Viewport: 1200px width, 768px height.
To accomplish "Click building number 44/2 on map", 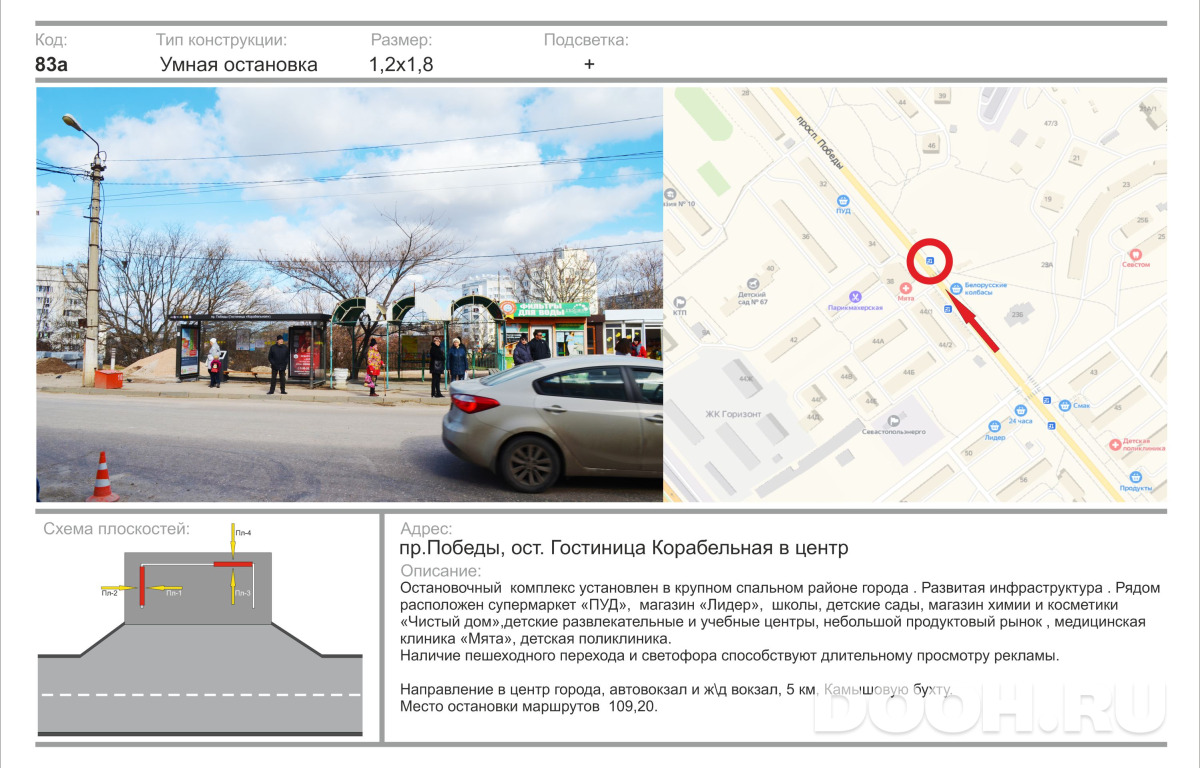I will (x=945, y=344).
